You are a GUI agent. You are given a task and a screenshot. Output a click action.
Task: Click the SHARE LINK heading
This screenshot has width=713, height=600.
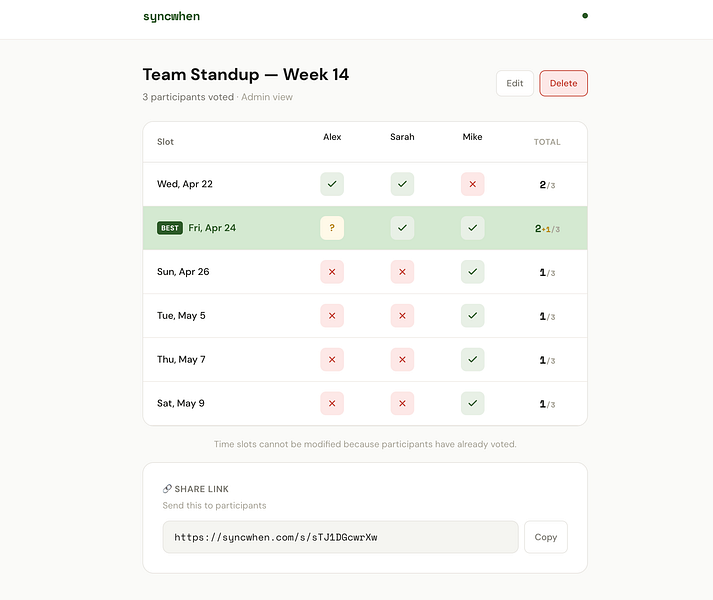(x=201, y=489)
